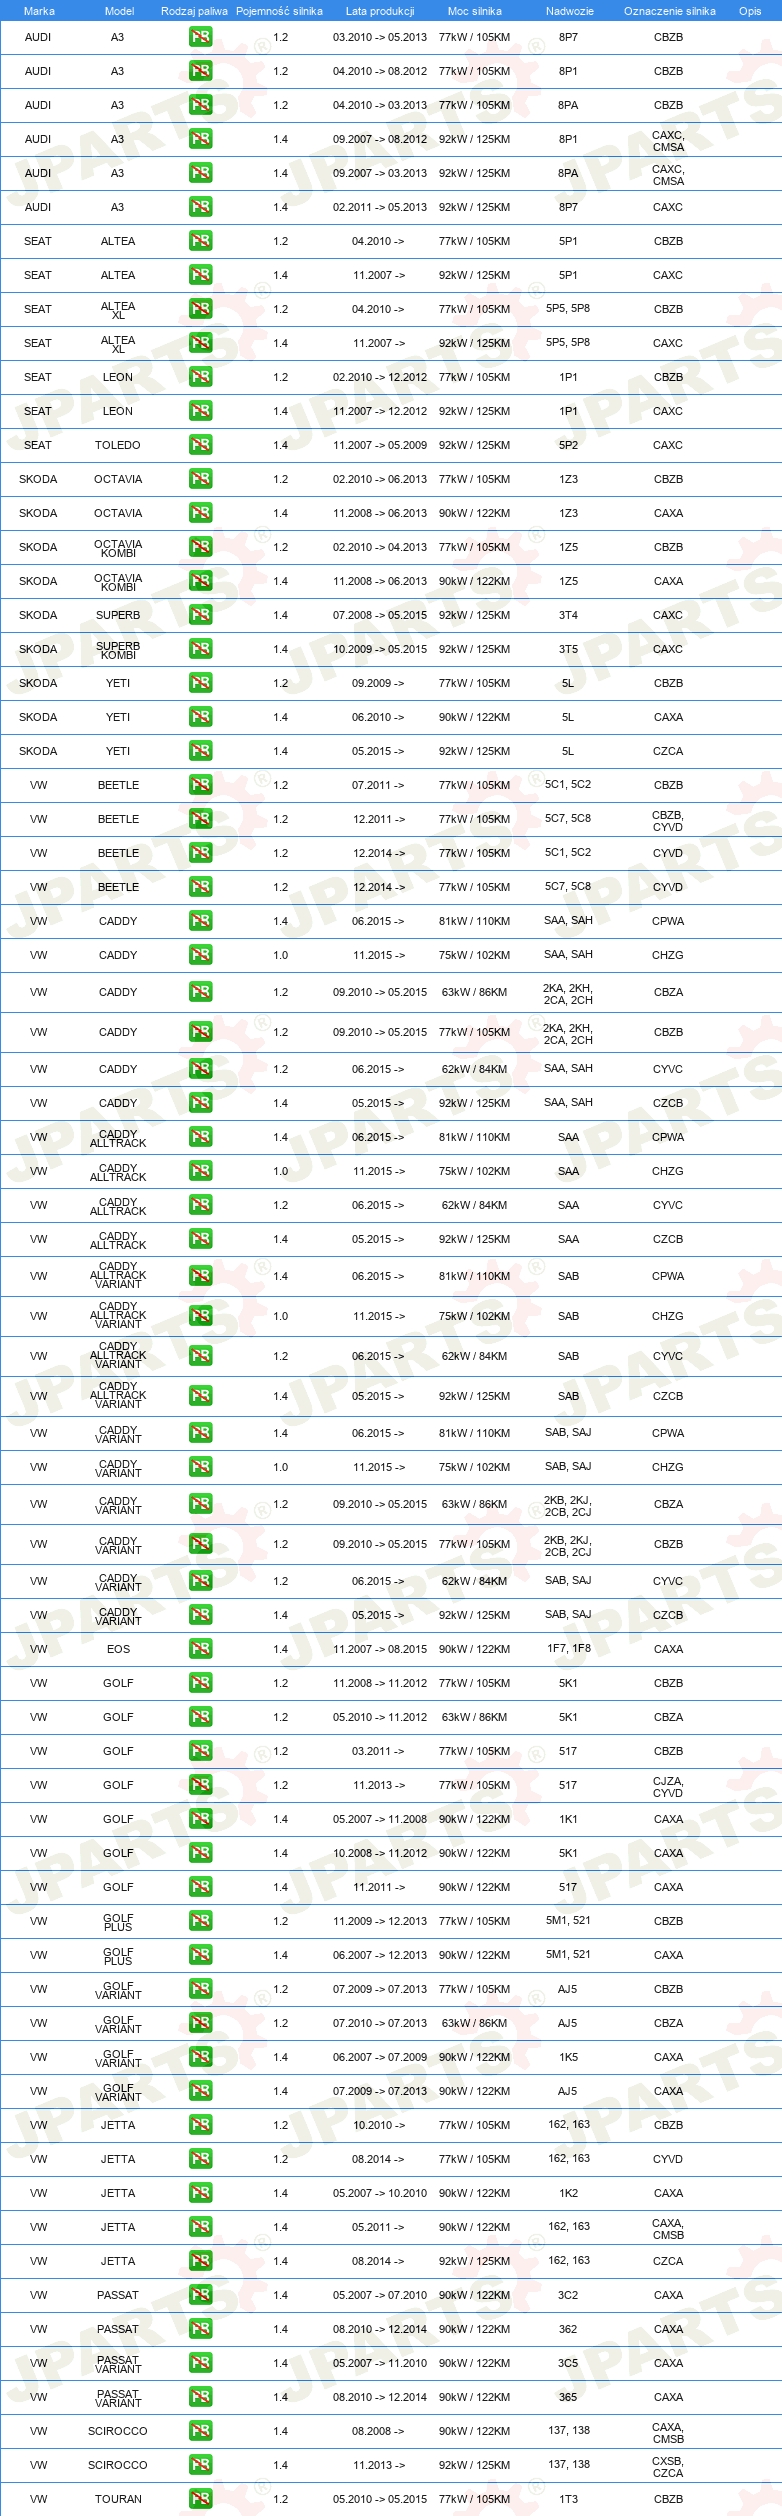Click production dates 11.2007 -> 08.2015
Screen dimensions: 782x2516
pyautogui.click(x=380, y=1649)
